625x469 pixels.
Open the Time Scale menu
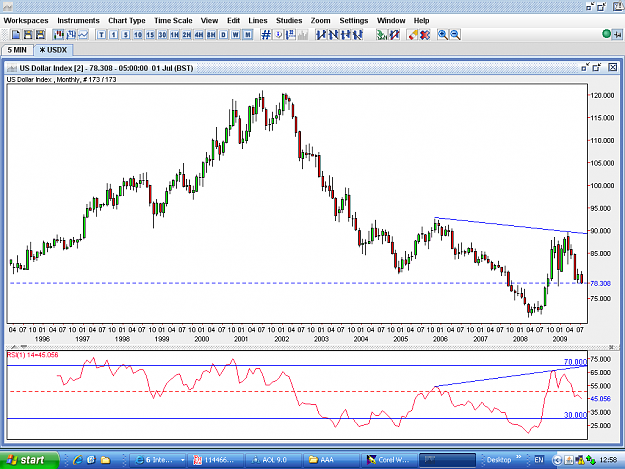[x=173, y=21]
